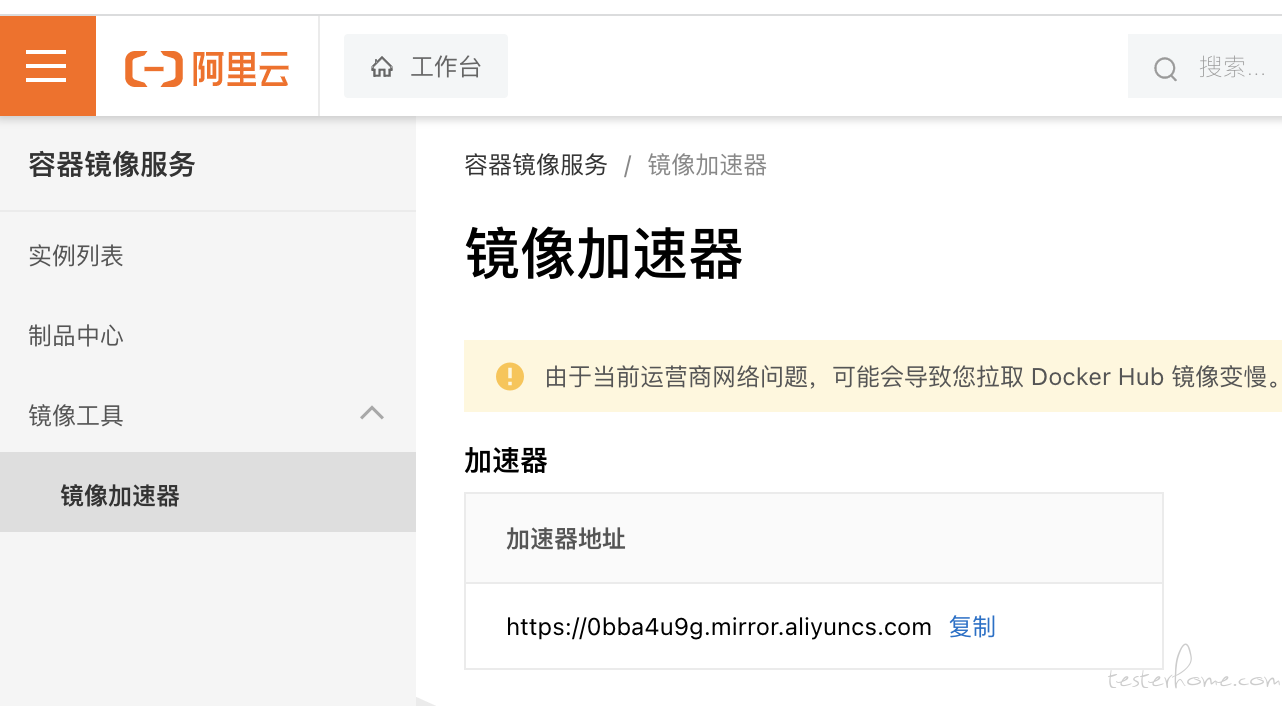Viewport: 1282px width, 706px height.
Task: Click the 镜像加速器 breadcrumb text
Action: pos(707,165)
